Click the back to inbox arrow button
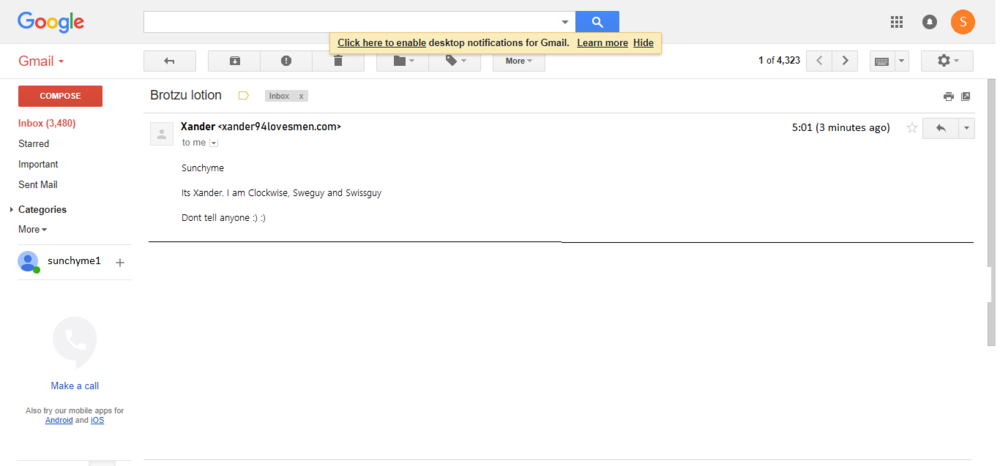The width and height of the screenshot is (1000, 466). point(169,61)
